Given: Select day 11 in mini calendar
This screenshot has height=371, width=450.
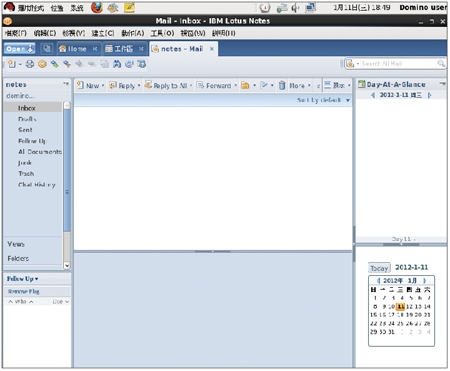Looking at the screenshot, I should (x=400, y=306).
